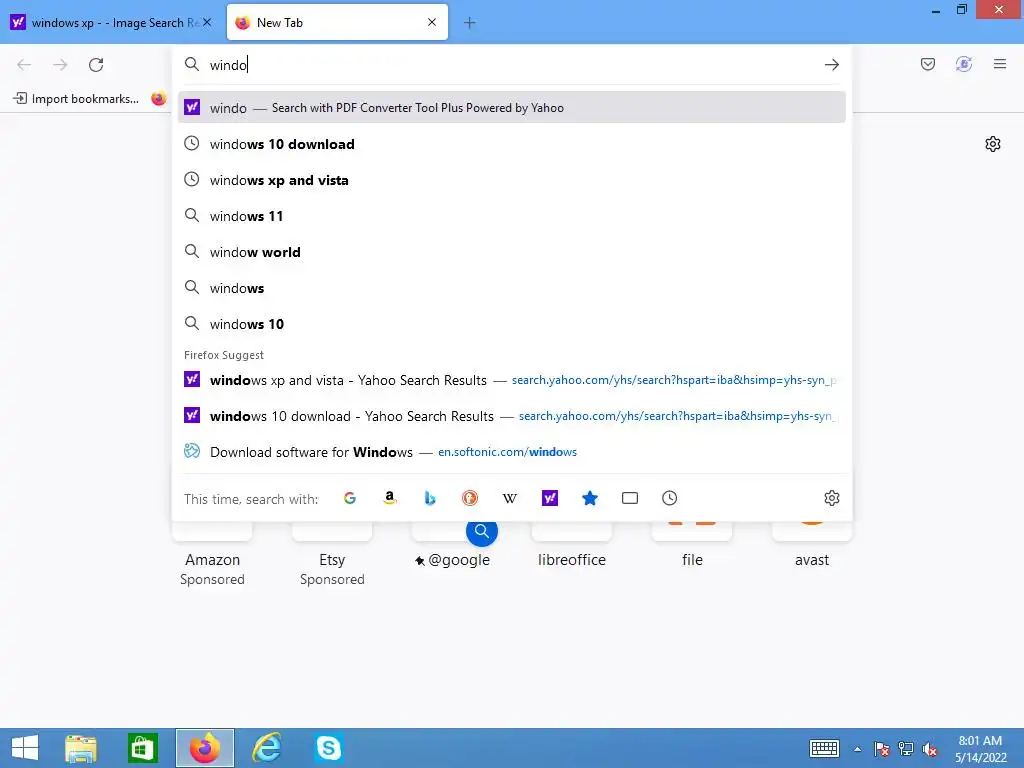Image resolution: width=1024 pixels, height=768 pixels.
Task: Search bookmarks using the star icon
Action: 590,498
